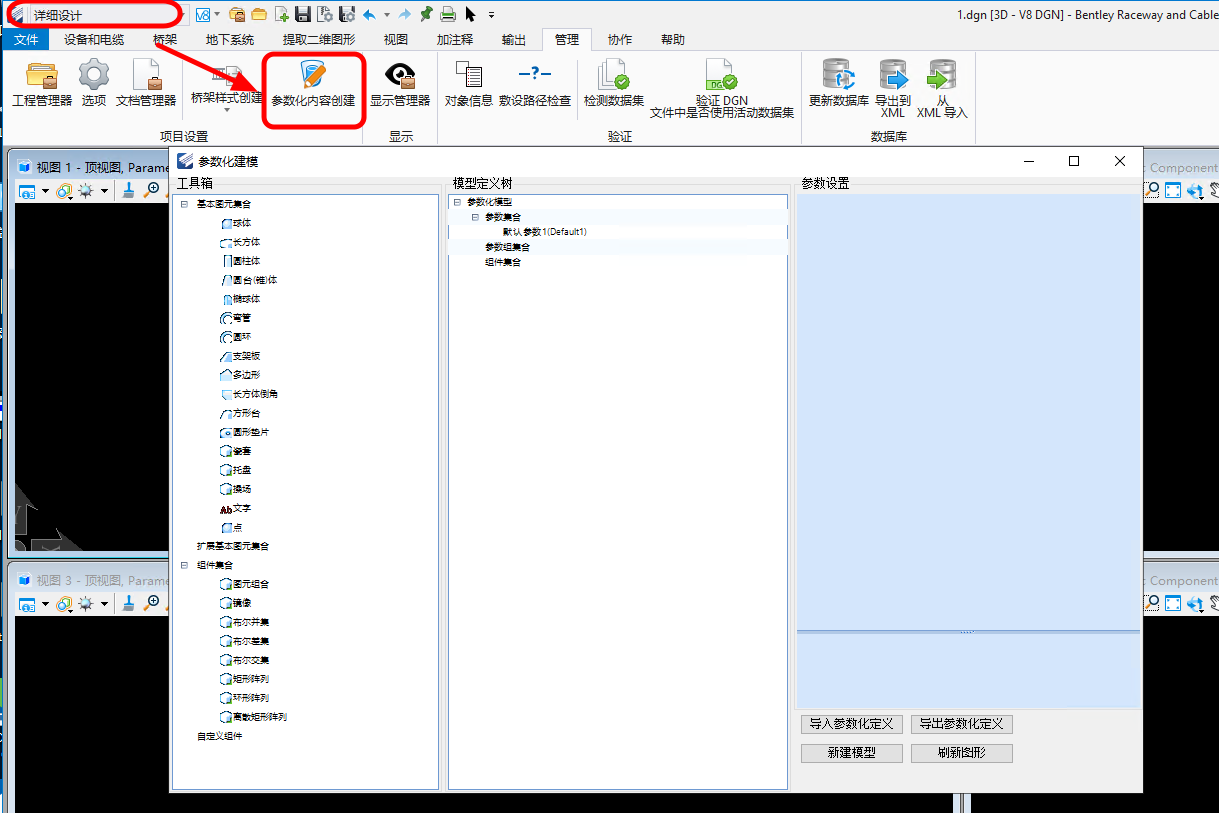
Task: Click Redo arrow in quick access toolbar
Action: tap(404, 14)
